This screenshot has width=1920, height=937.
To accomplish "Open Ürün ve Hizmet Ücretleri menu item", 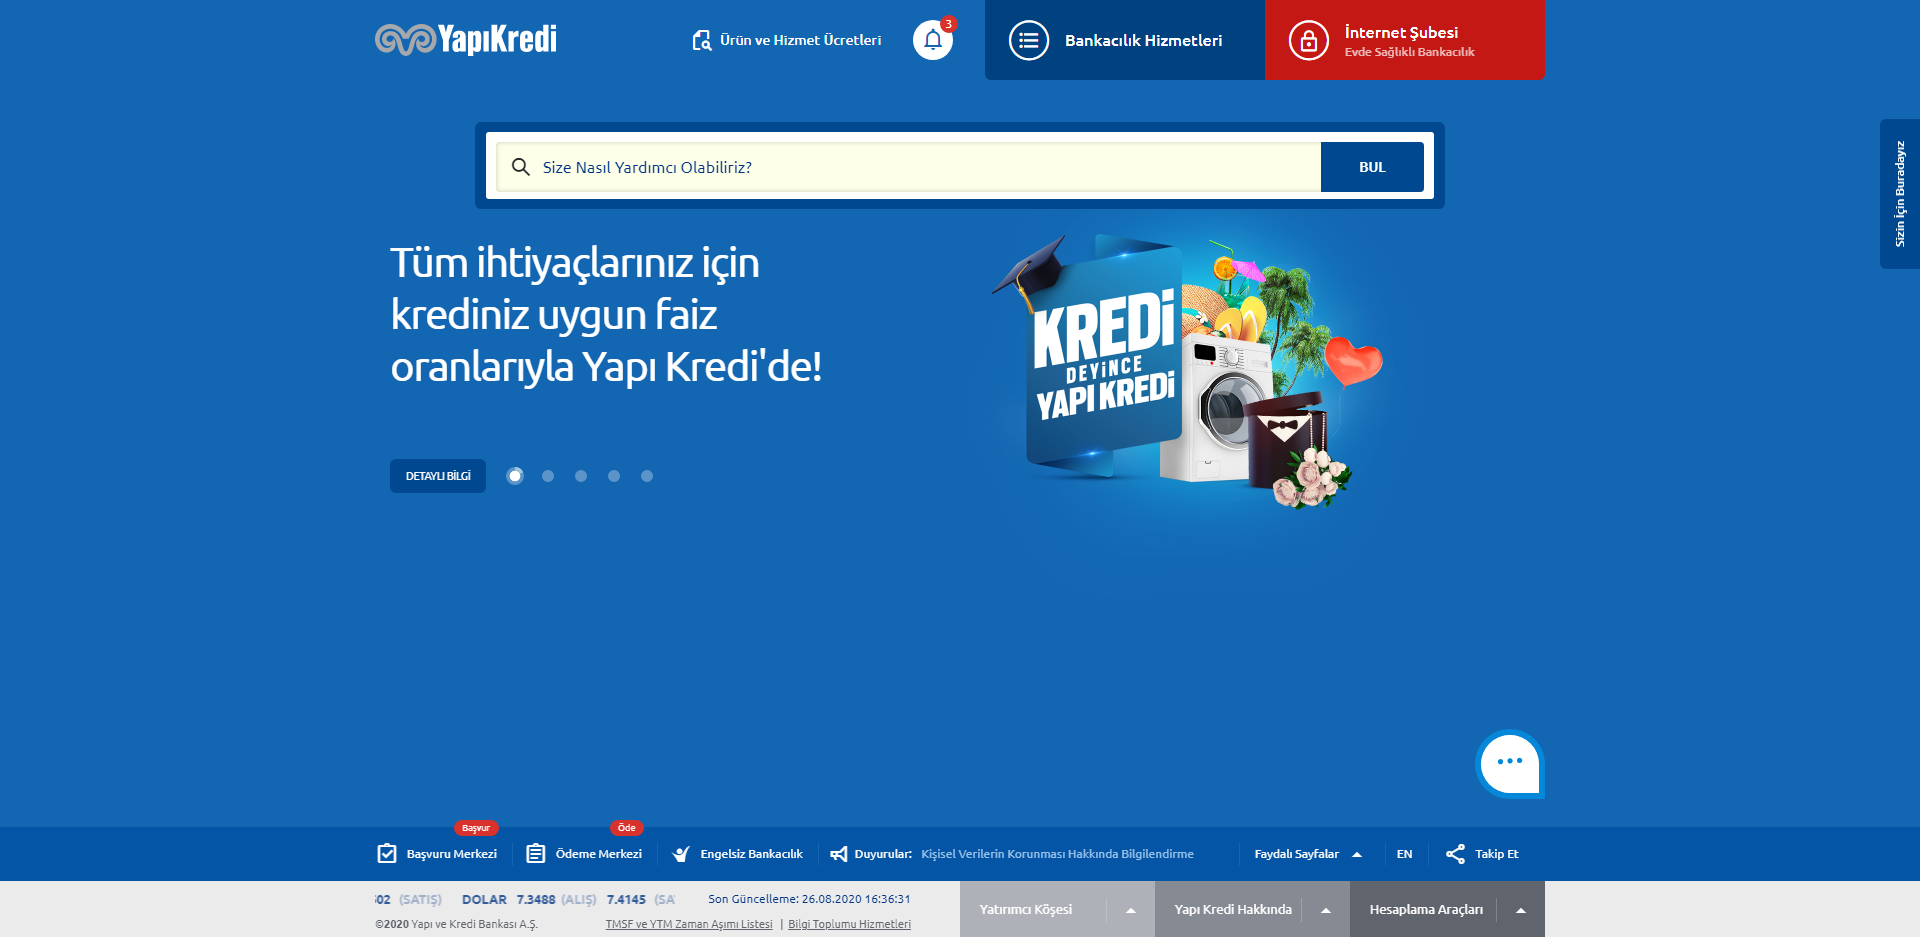I will 787,41.
